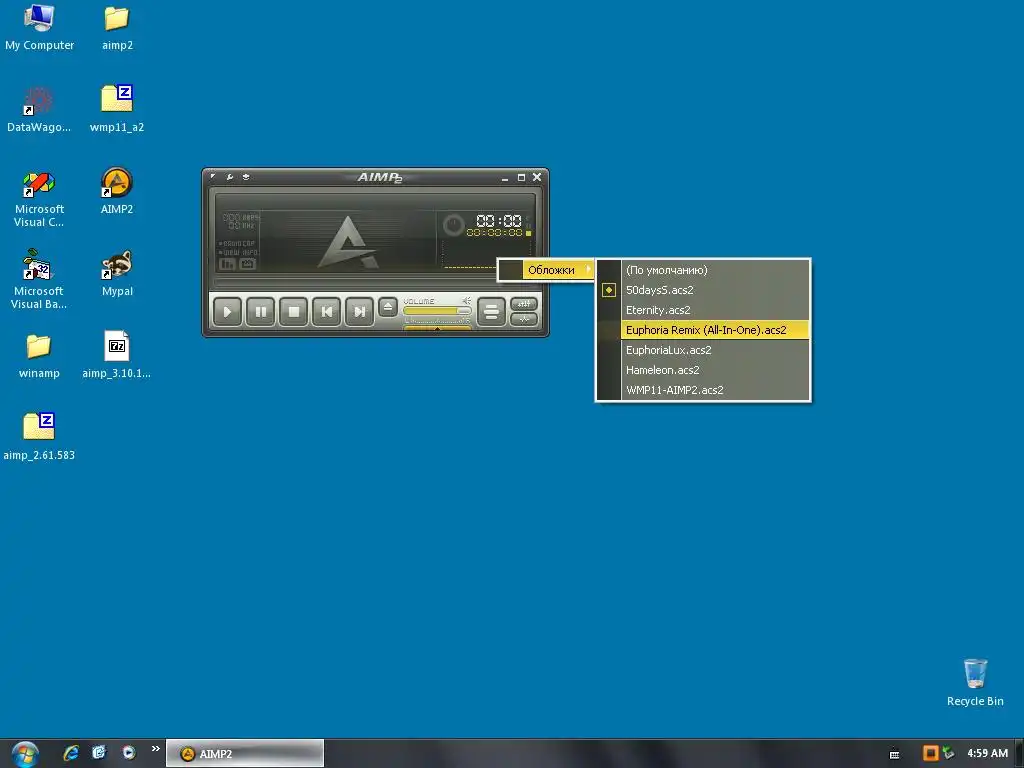
Task: Skip to the previous track
Action: pyautogui.click(x=327, y=312)
